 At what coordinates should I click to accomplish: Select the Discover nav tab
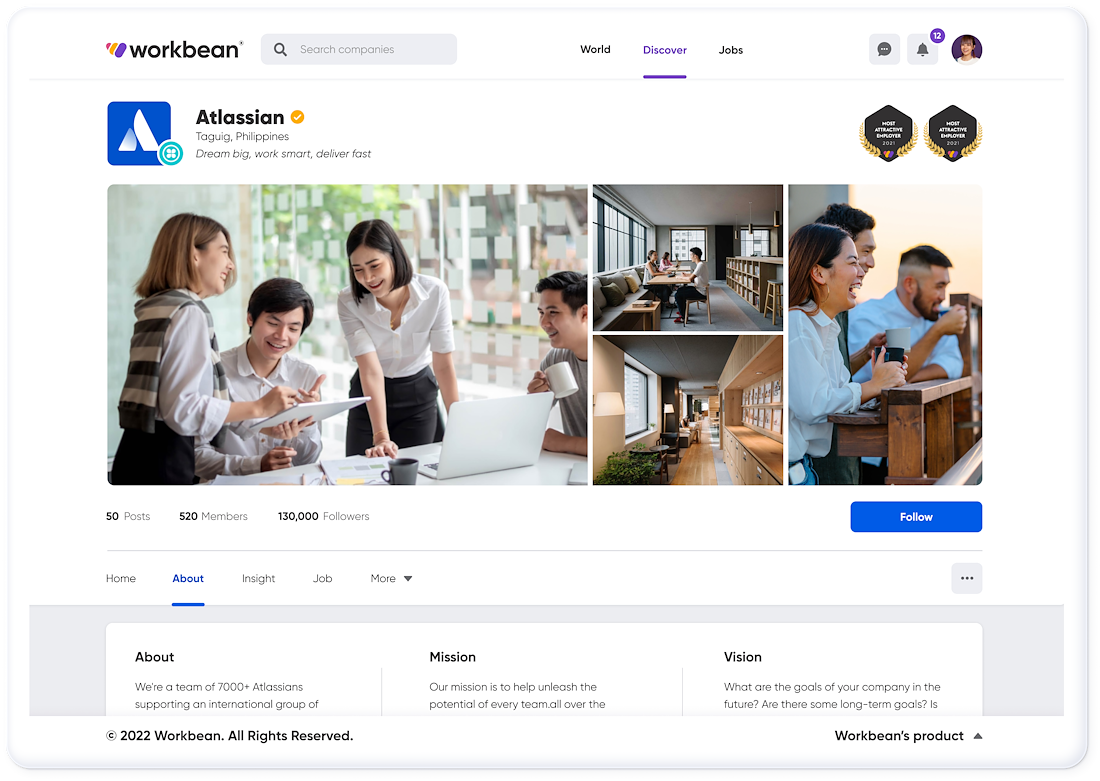[664, 50]
